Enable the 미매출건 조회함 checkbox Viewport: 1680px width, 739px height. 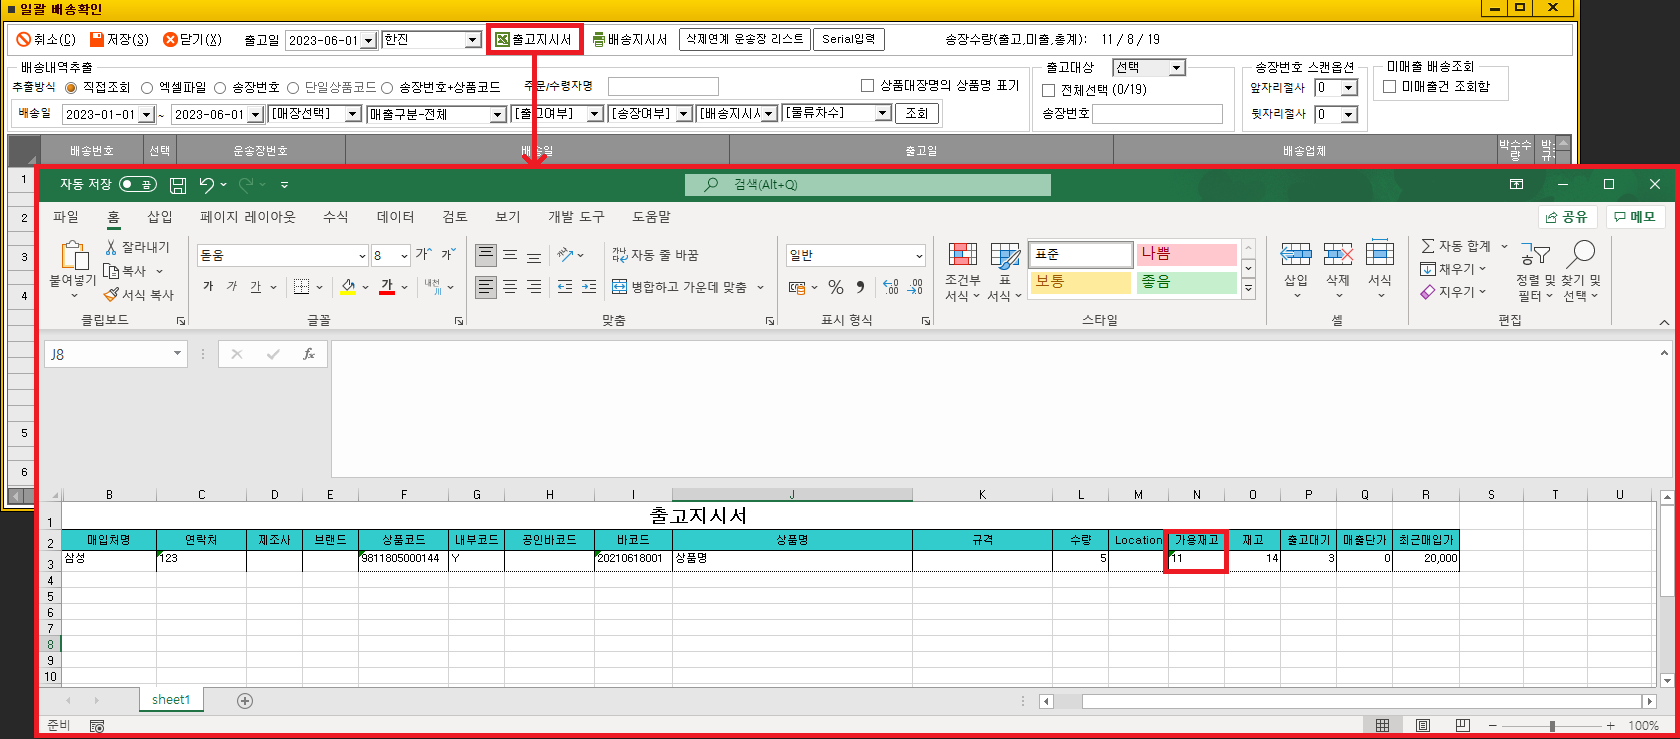pyautogui.click(x=1389, y=87)
